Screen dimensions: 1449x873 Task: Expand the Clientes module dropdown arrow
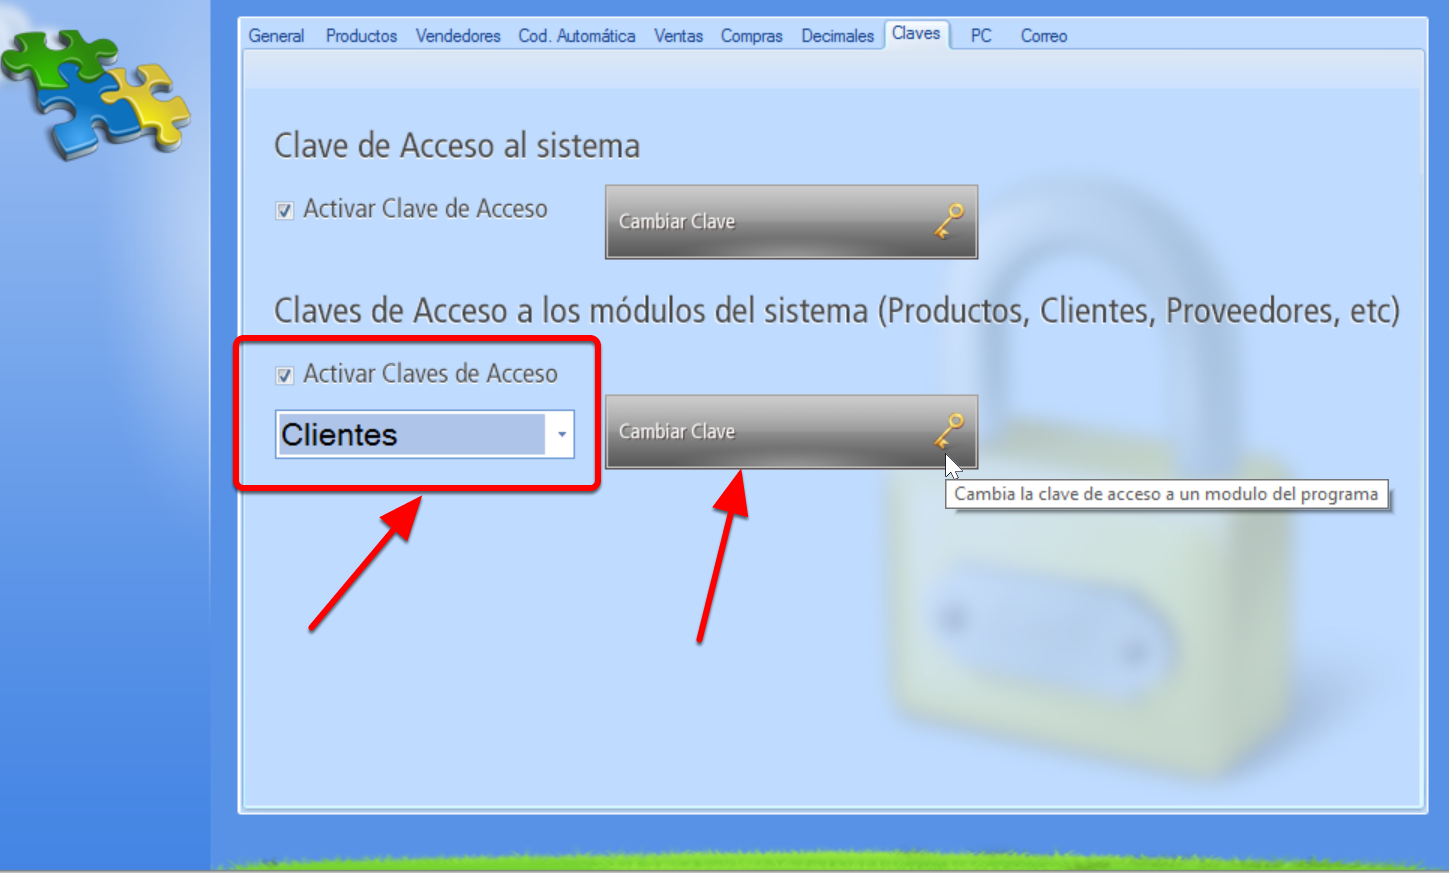(561, 435)
